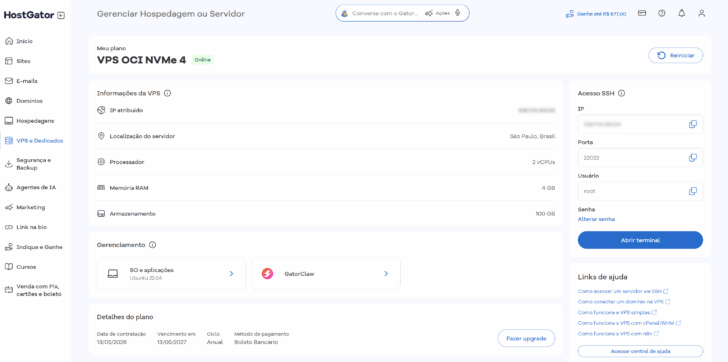Screen dimensions: 728x362
Task: Click the Segurança e Backup download icon
Action: [x=8, y=164]
